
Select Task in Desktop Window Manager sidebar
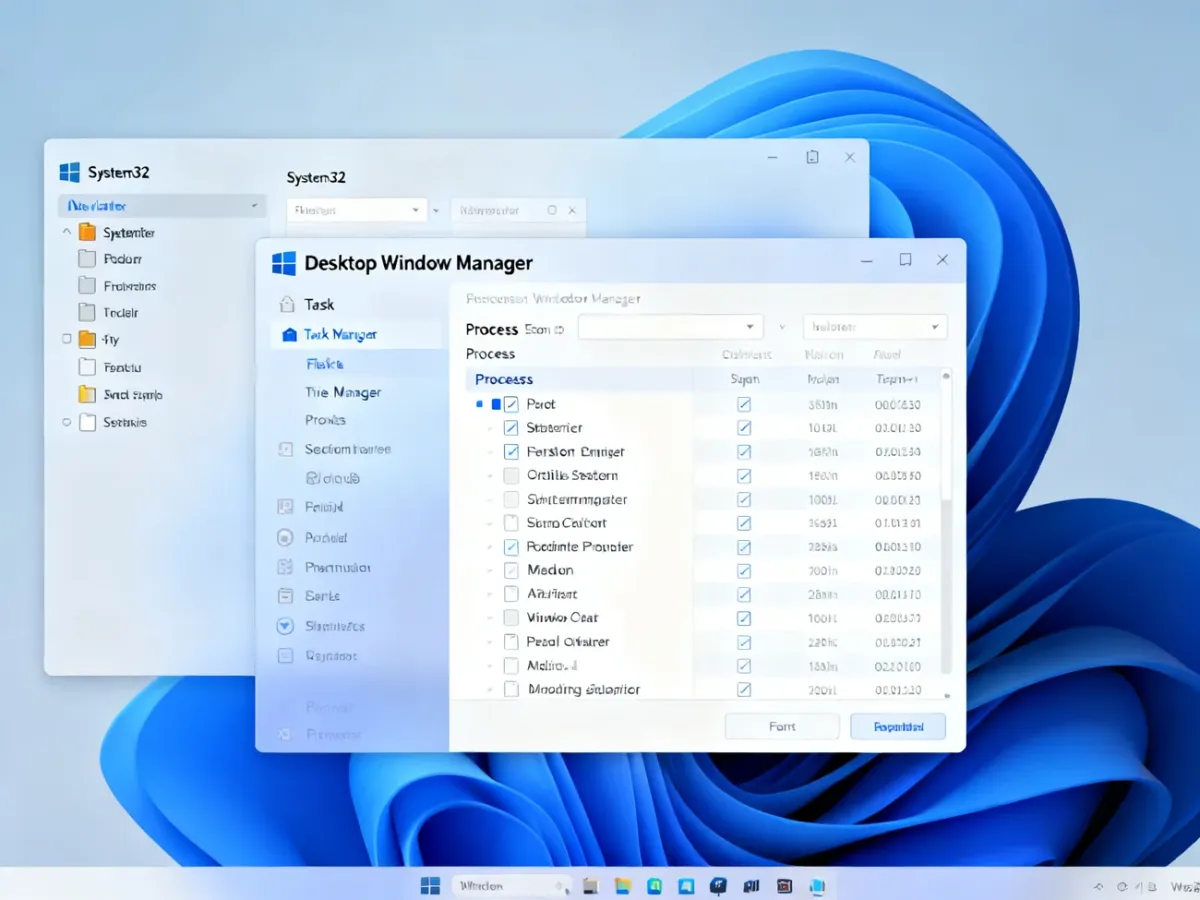click(319, 304)
